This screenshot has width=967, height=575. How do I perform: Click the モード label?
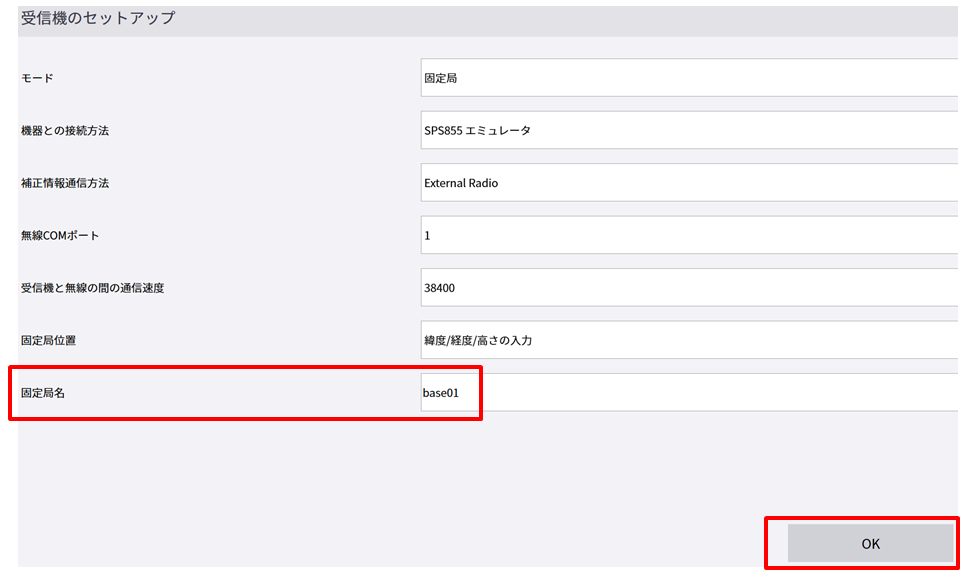(37, 78)
